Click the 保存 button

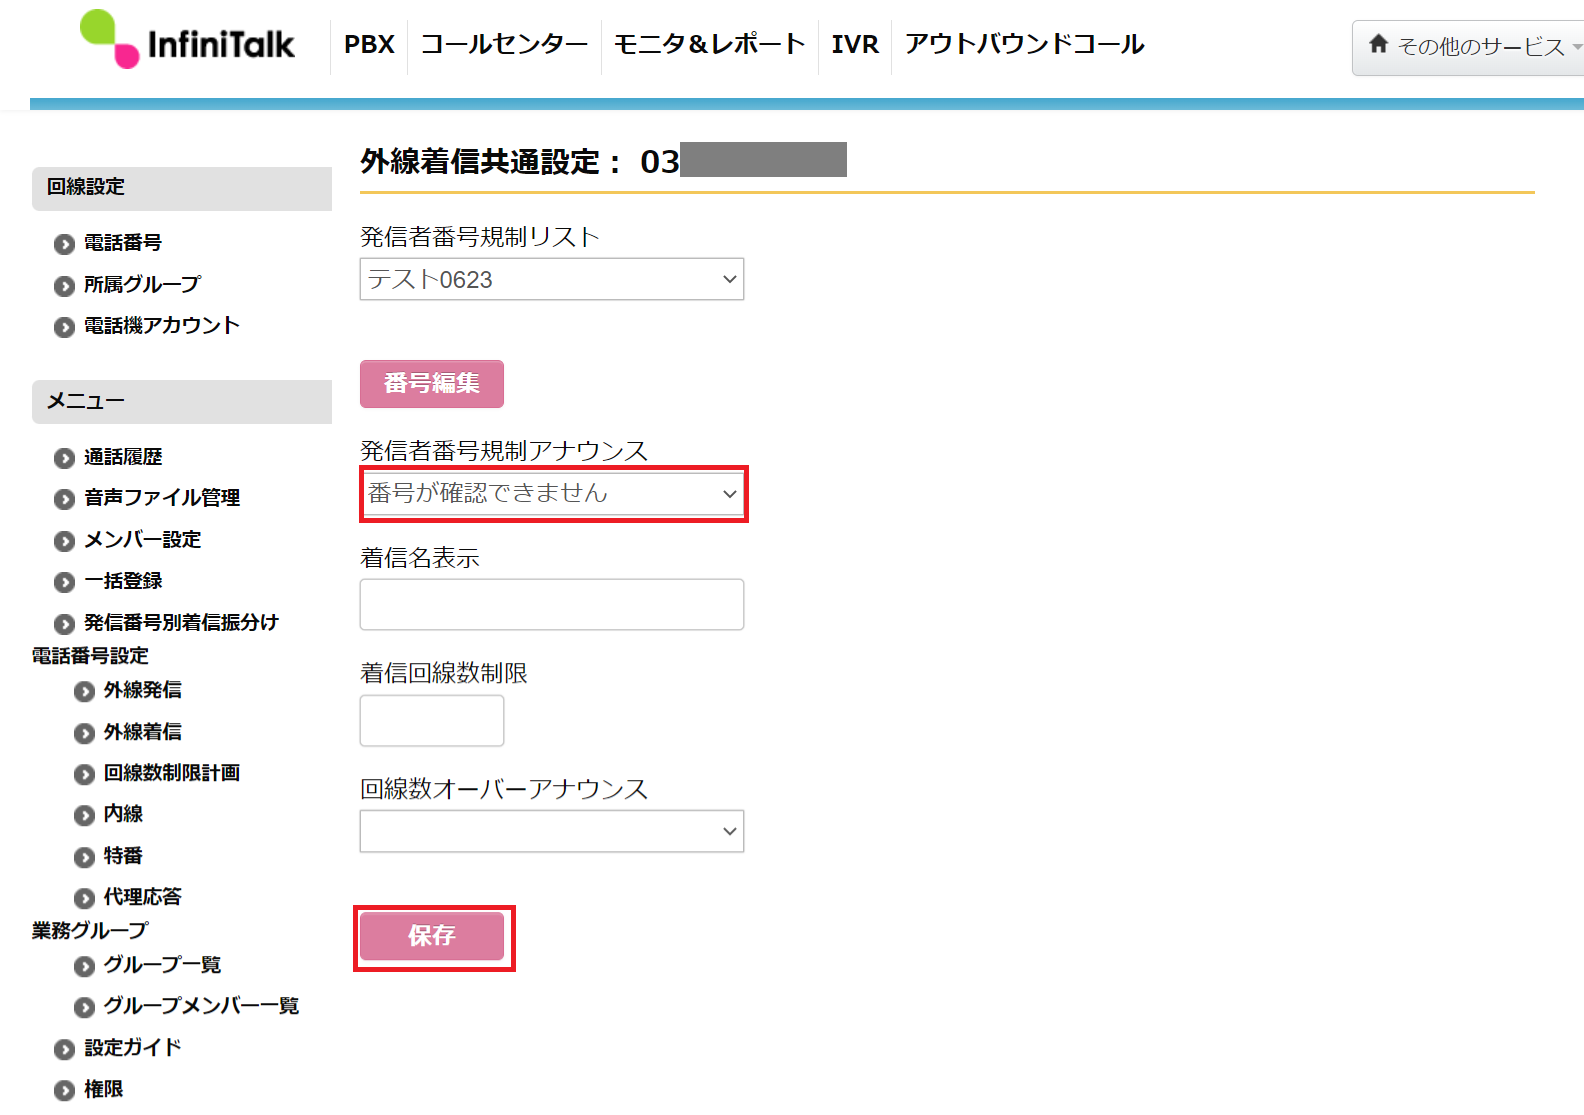click(432, 936)
